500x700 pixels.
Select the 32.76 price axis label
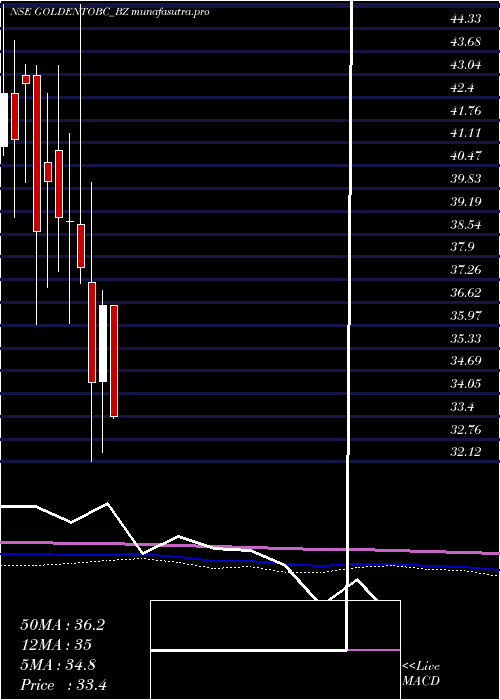[466, 429]
